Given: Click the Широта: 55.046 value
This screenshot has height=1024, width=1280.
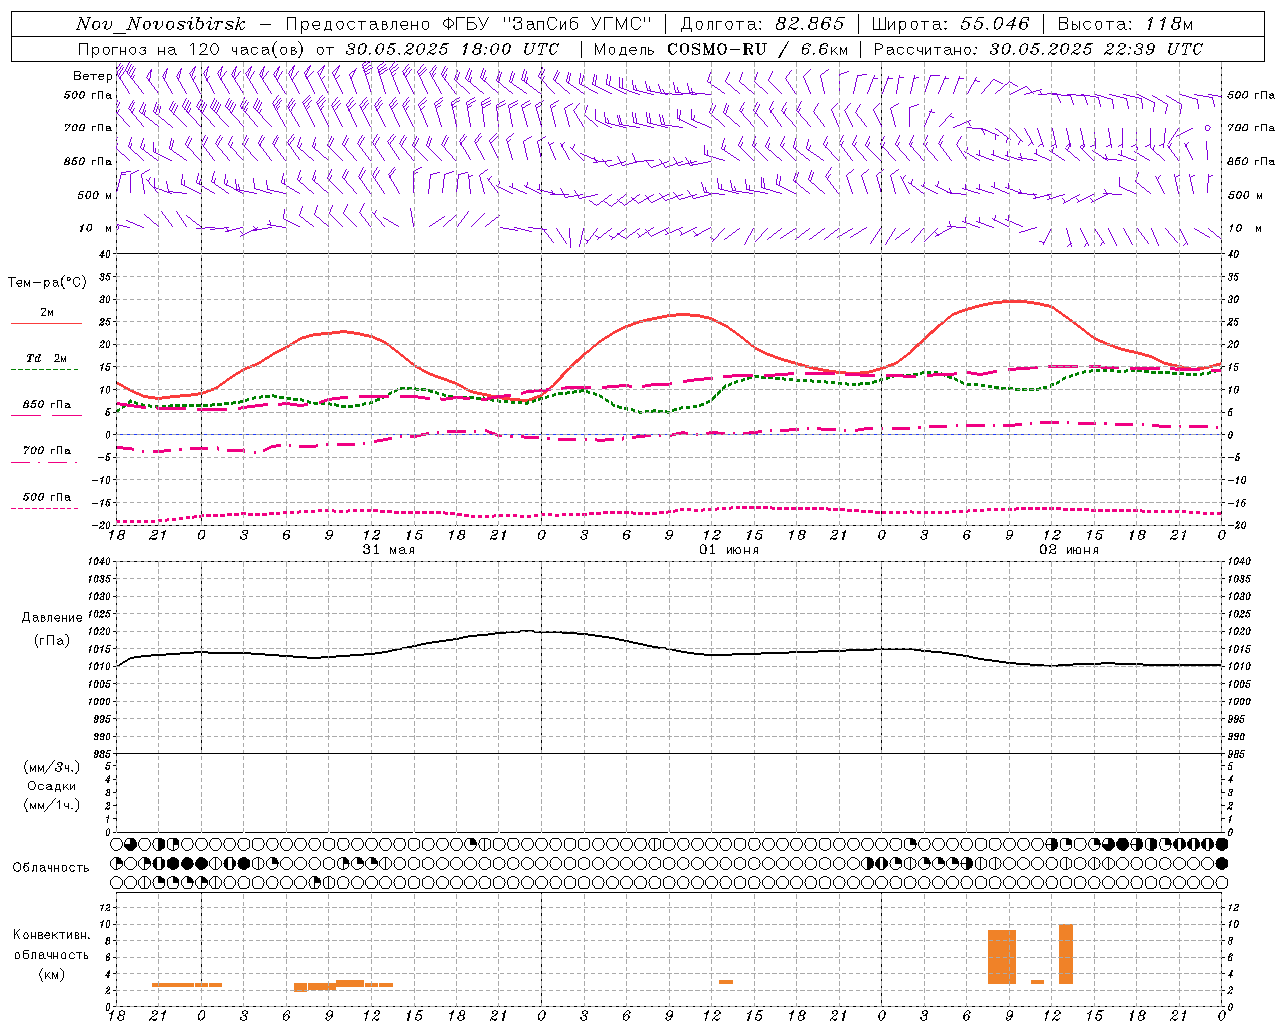Looking at the screenshot, I should click(950, 24).
